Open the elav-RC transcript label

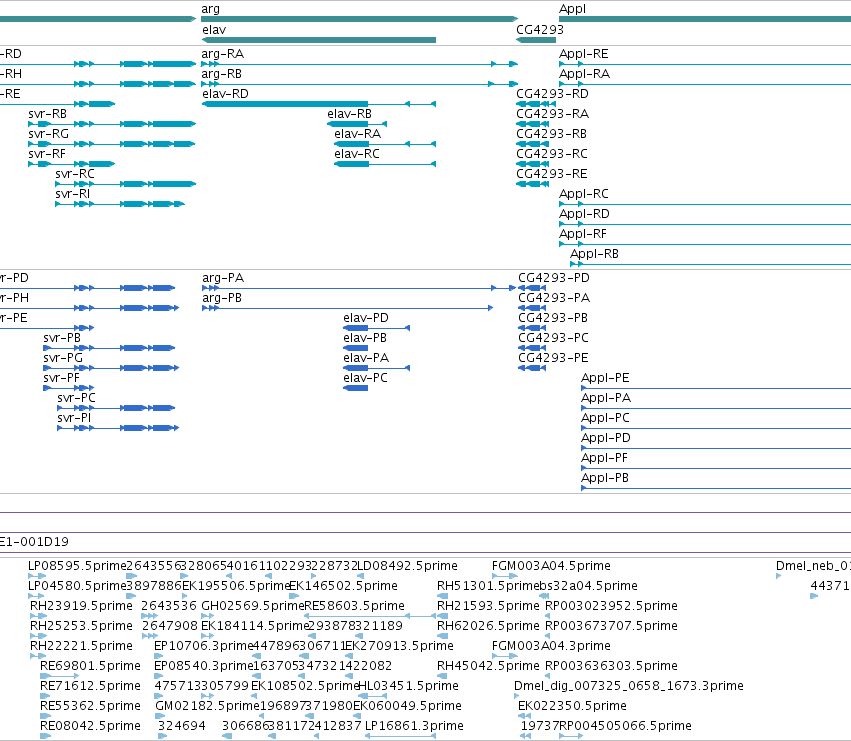tap(357, 154)
